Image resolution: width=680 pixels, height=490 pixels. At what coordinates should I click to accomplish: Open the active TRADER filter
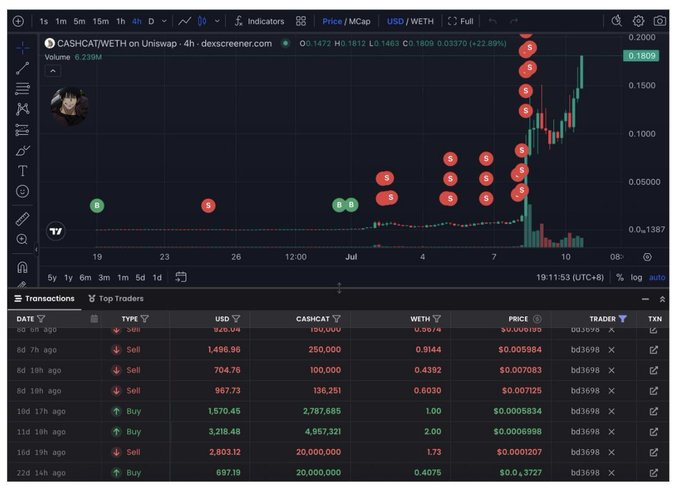click(x=623, y=319)
